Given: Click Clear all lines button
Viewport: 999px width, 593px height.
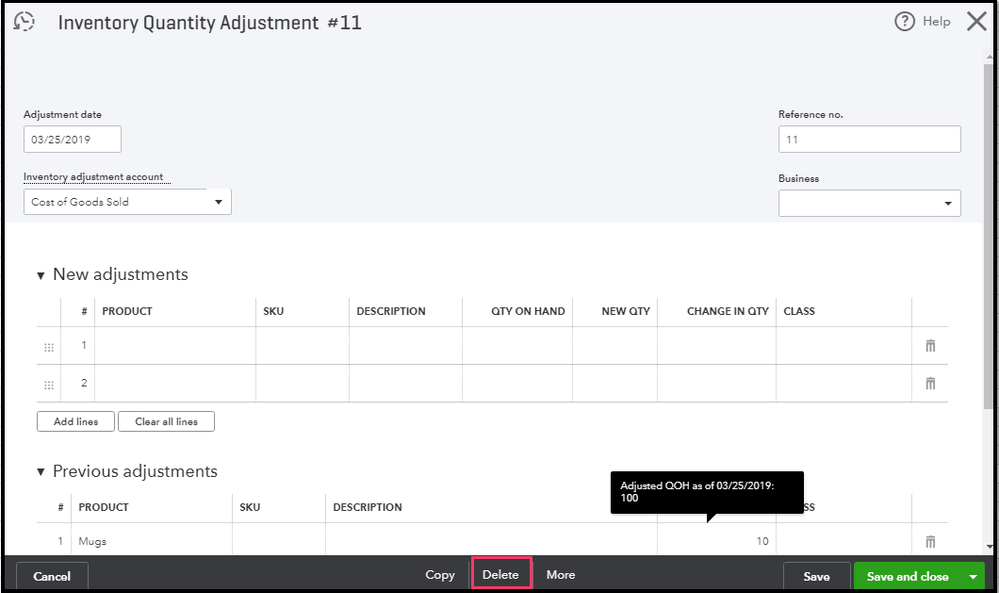Looking at the screenshot, I should [x=166, y=422].
